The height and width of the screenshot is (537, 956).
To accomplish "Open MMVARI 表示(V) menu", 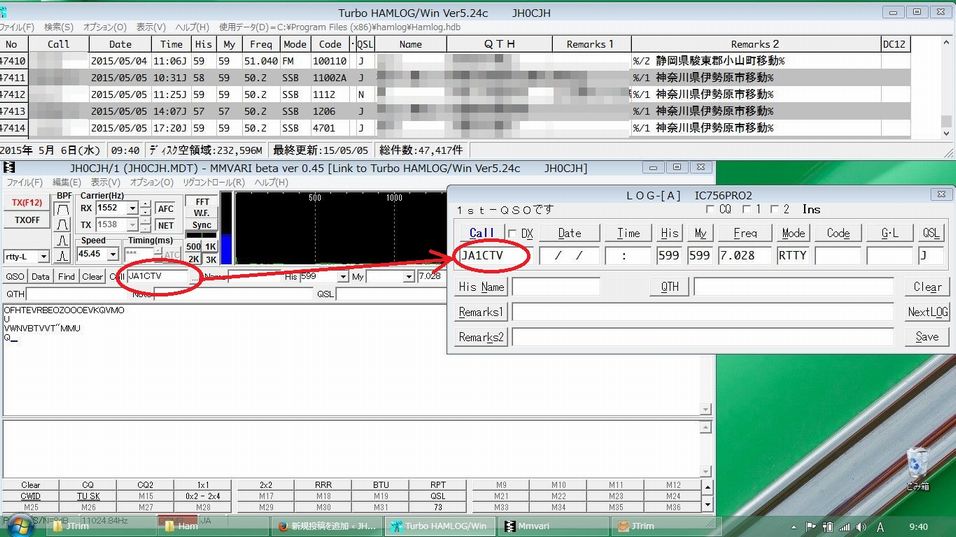I will (x=105, y=182).
